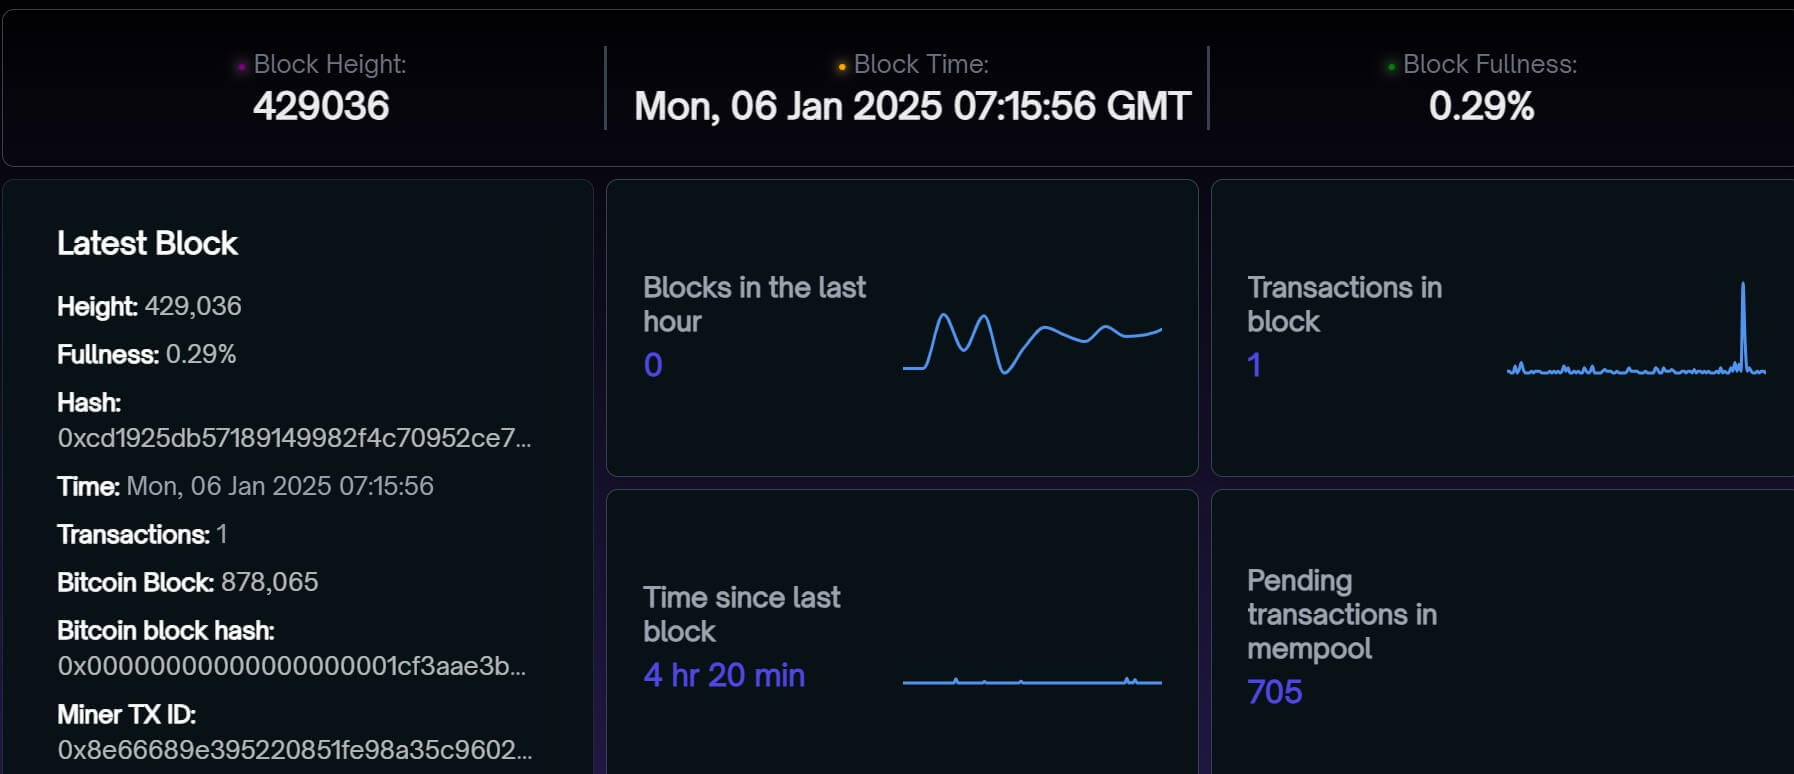Click the Transactions in block count 1
The height and width of the screenshot is (774, 1794).
1254,365
